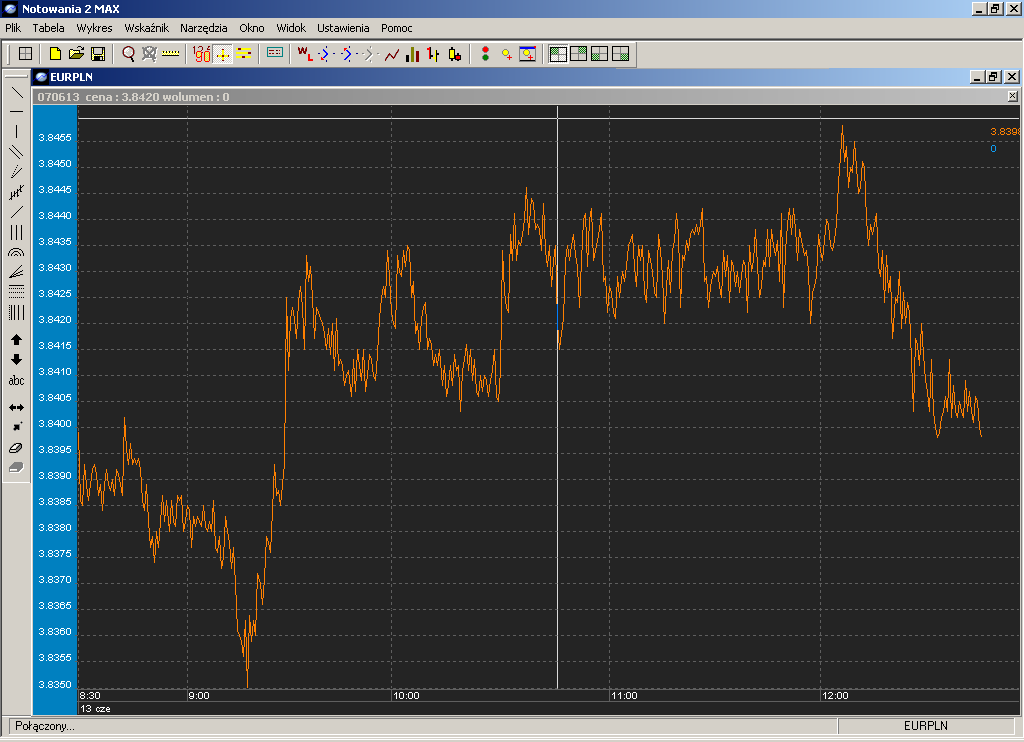Viewport: 1024px width, 742px height.
Task: Expand the Ustawienia menu
Action: [343, 28]
